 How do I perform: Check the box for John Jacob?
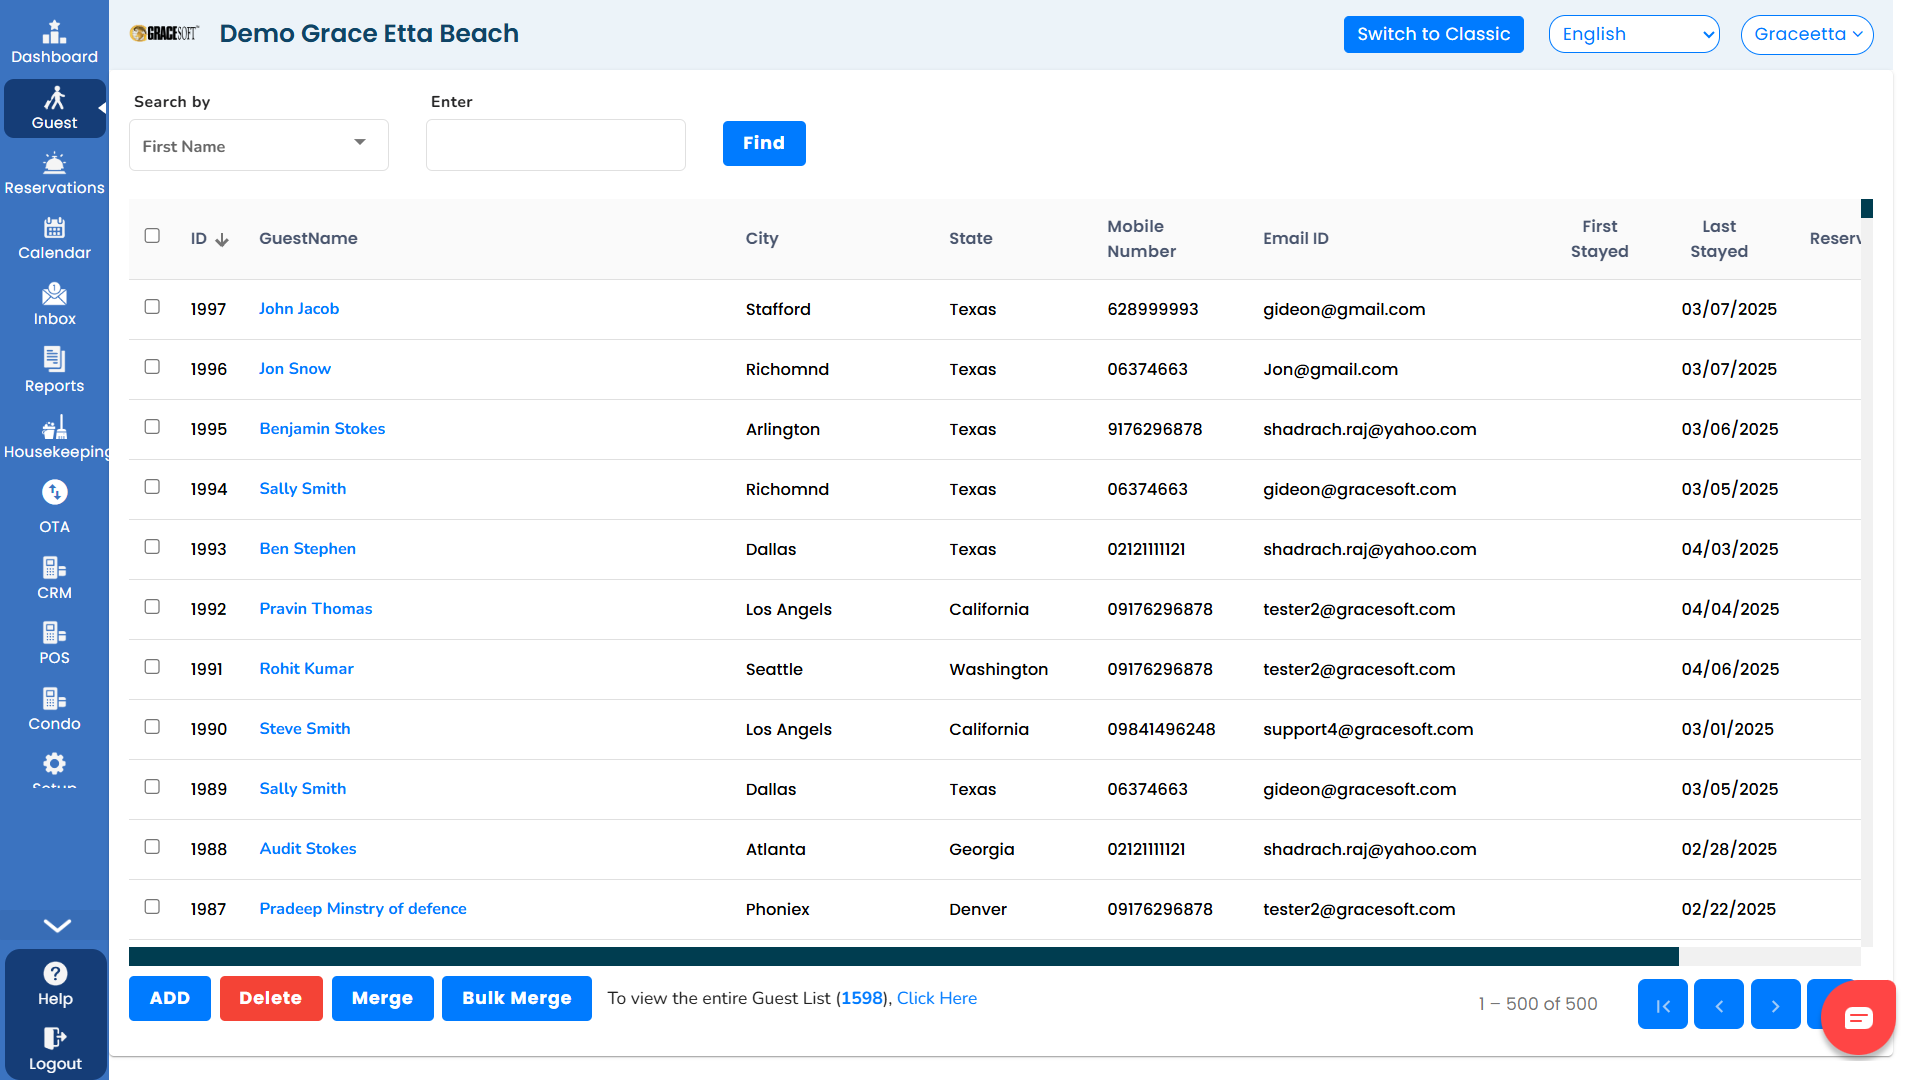click(152, 307)
